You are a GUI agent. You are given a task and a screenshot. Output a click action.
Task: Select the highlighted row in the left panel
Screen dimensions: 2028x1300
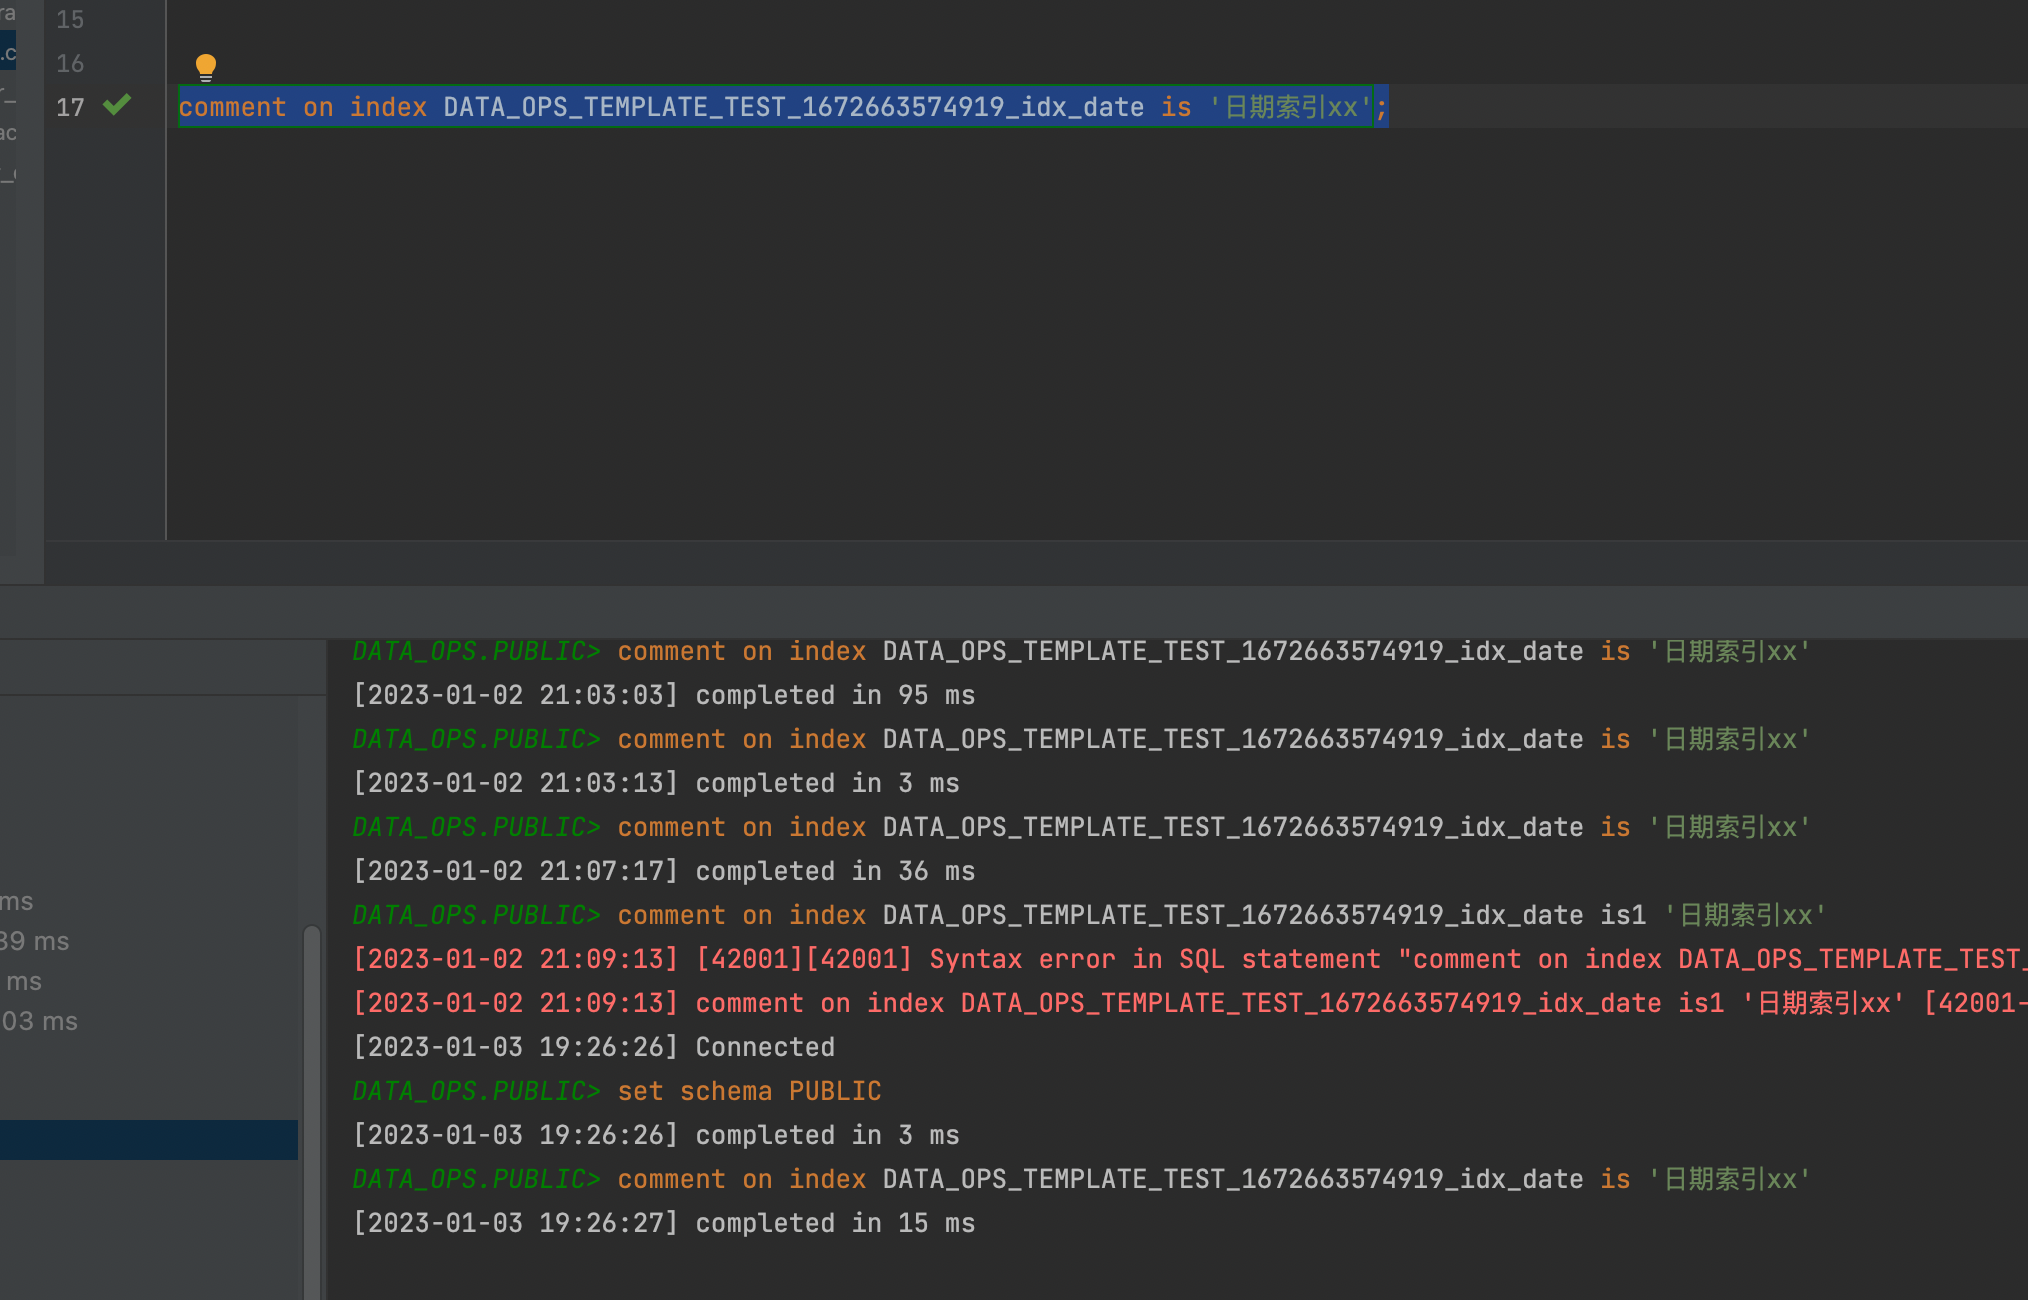point(149,1140)
